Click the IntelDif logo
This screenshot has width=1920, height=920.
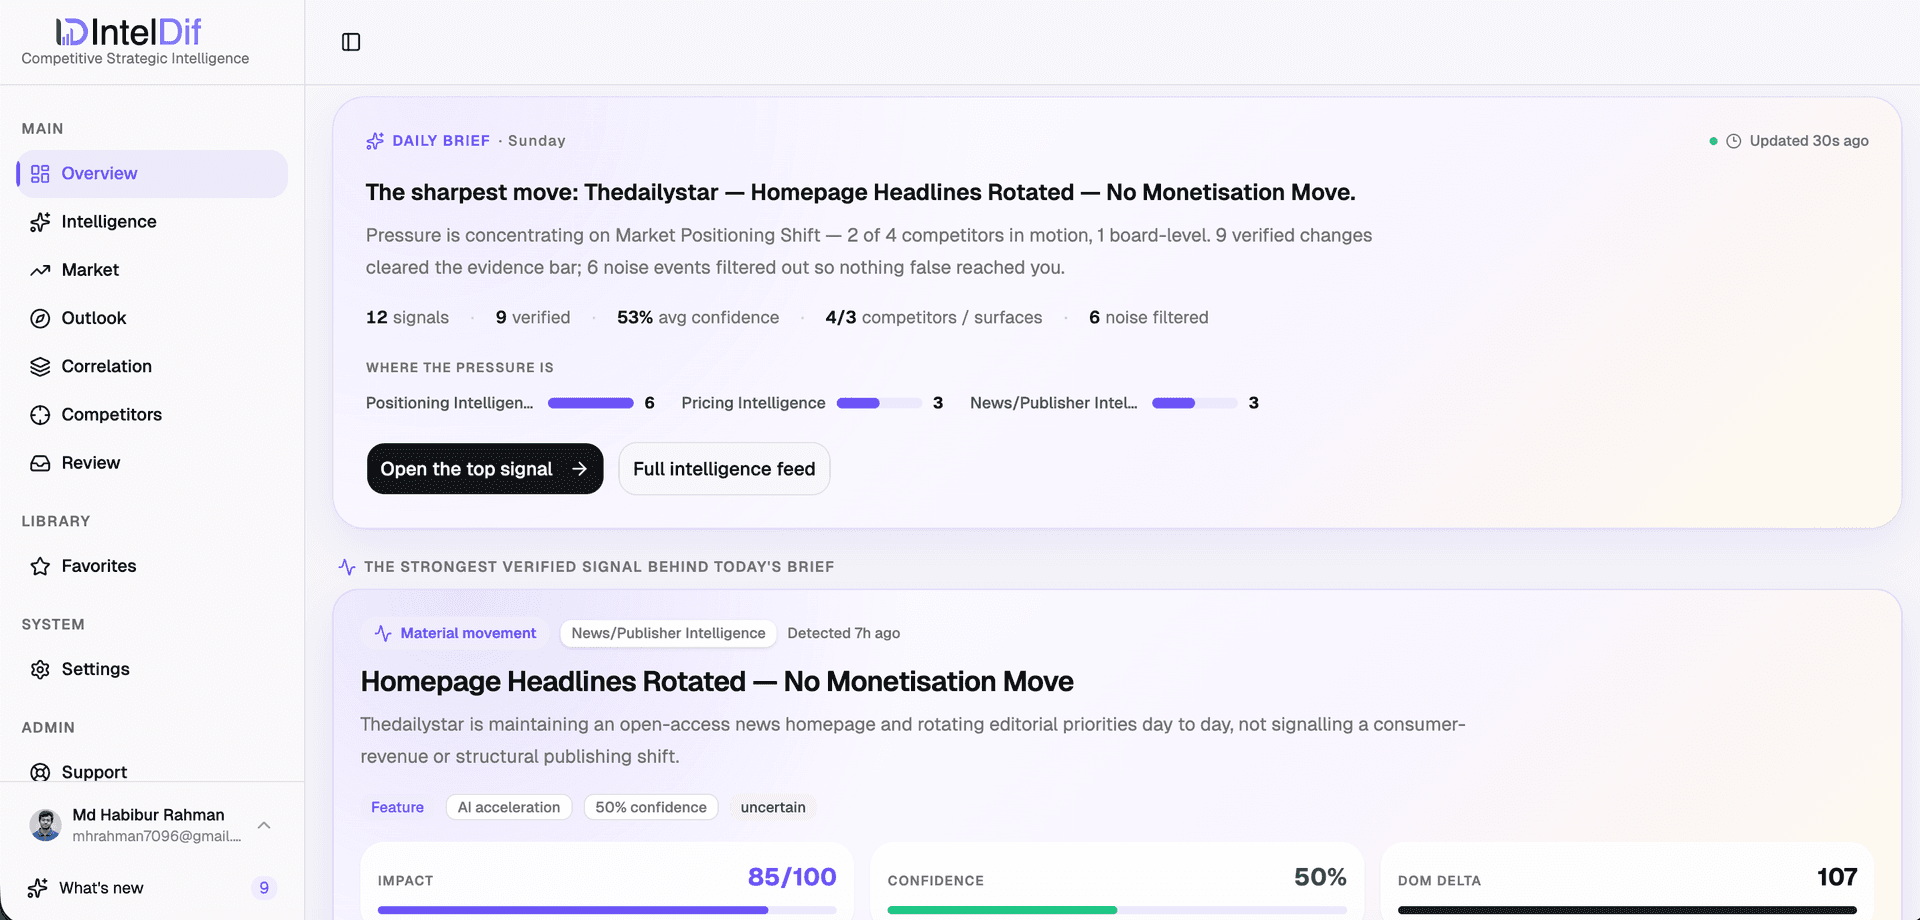pyautogui.click(x=129, y=33)
